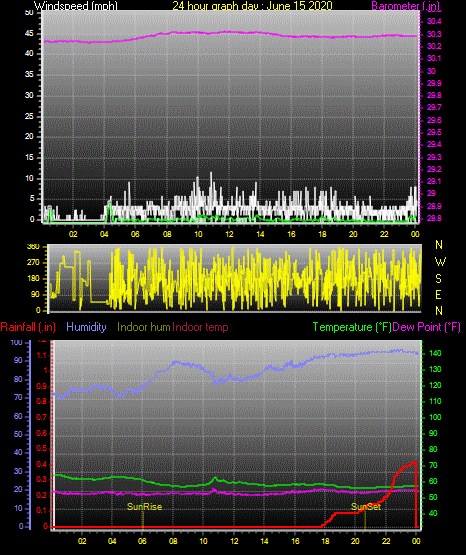Viewport: 466px width, 555px height.
Task: Click the 14 hour tick on bottom graph
Action: tap(264, 541)
